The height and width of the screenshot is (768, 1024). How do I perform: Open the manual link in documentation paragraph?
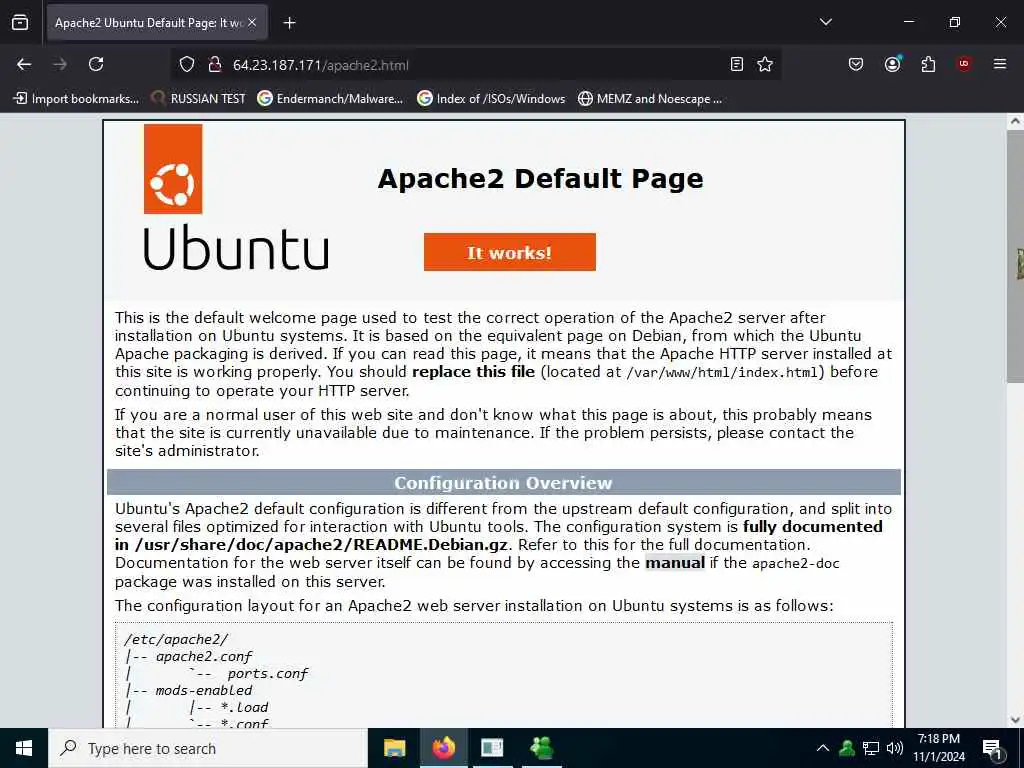675,563
